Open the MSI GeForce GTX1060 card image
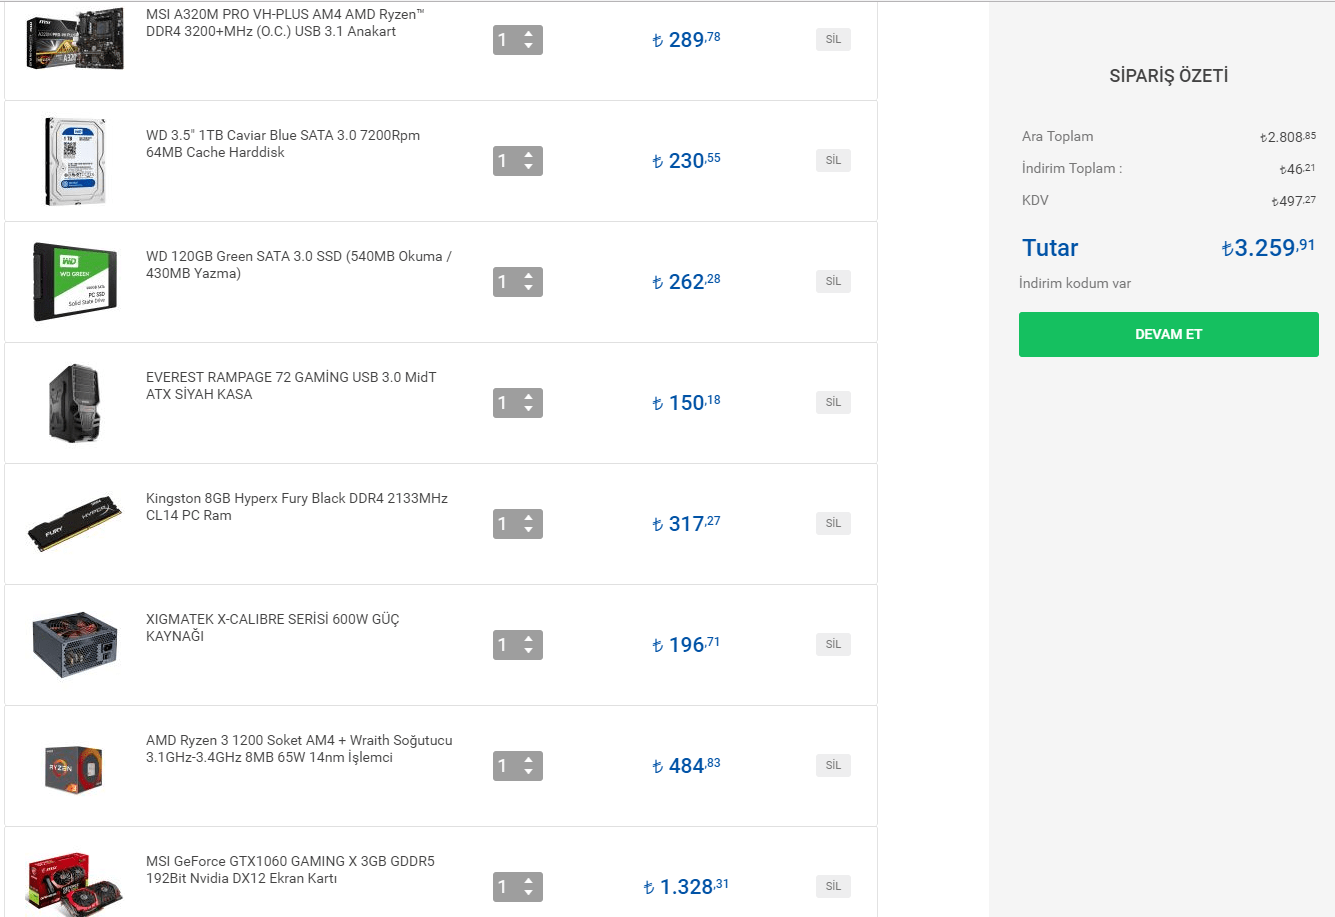The height and width of the screenshot is (917, 1335). click(75, 885)
